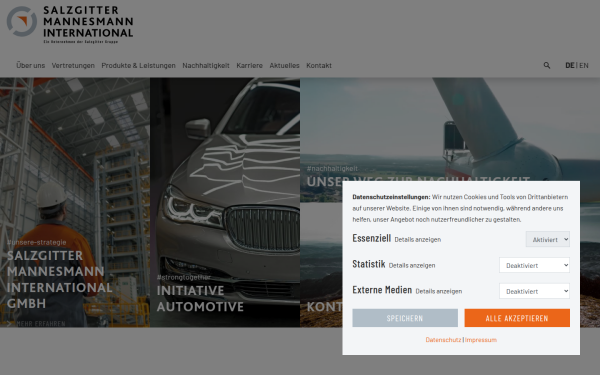Show details for Externe Medien
The width and height of the screenshot is (600, 375).
click(x=439, y=291)
